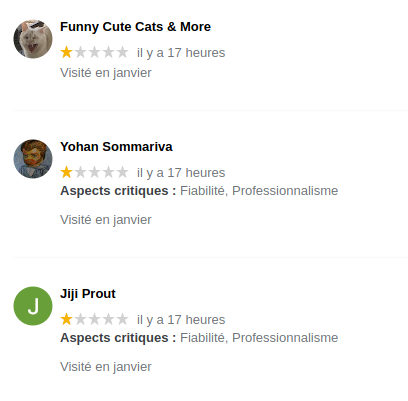Open Funny Cute Cats & More profile name

(x=135, y=27)
